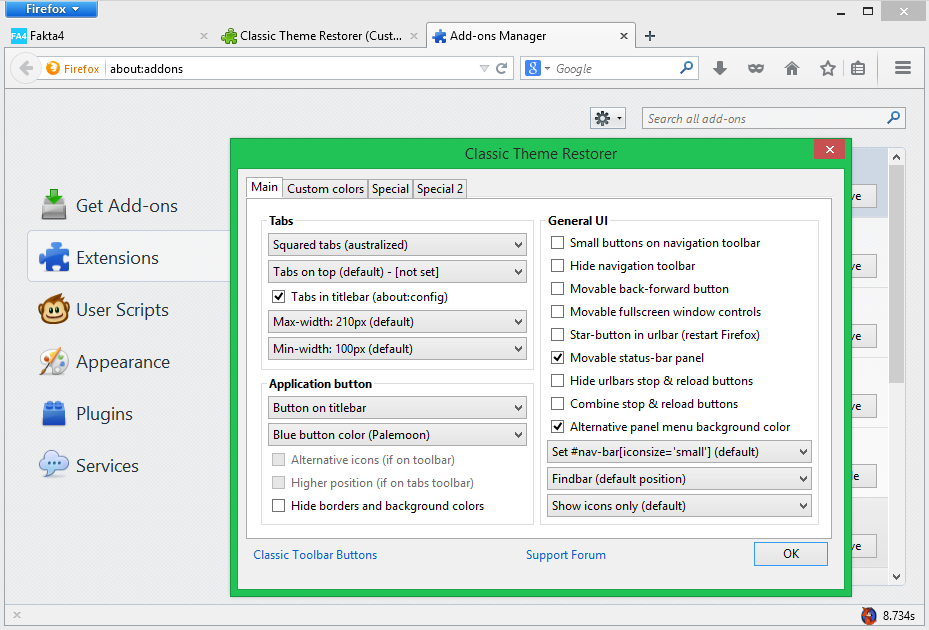Open Set #nav-bar[iconsize='small'] dropdown
929x630 pixels.
point(679,452)
